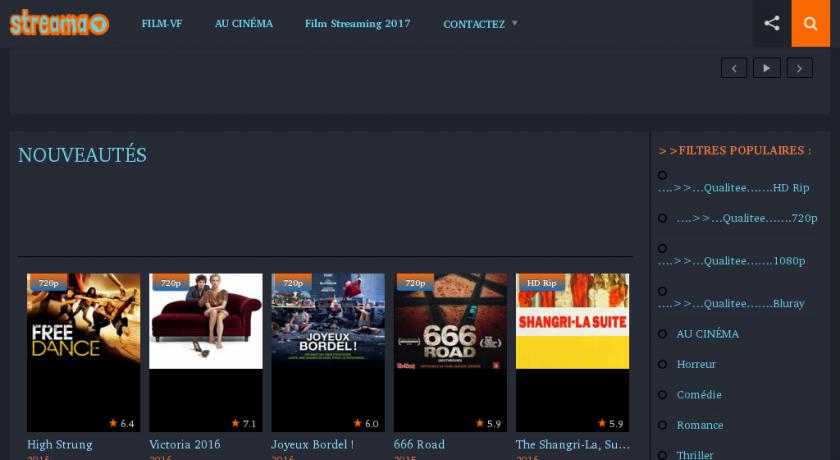Click the 6.4 star rating on Free Dance
Screen dimensions: 840x460
pyautogui.click(x=122, y=424)
